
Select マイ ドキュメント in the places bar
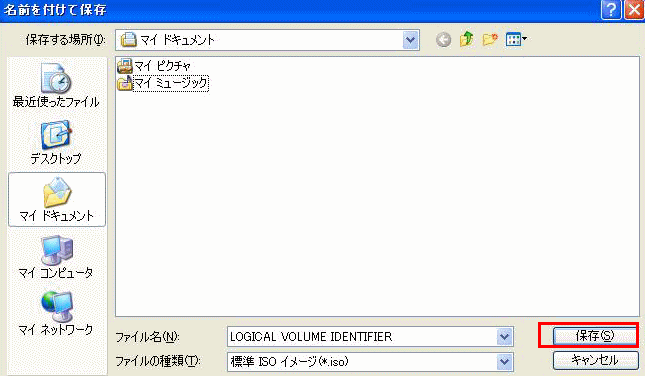[x=57, y=200]
